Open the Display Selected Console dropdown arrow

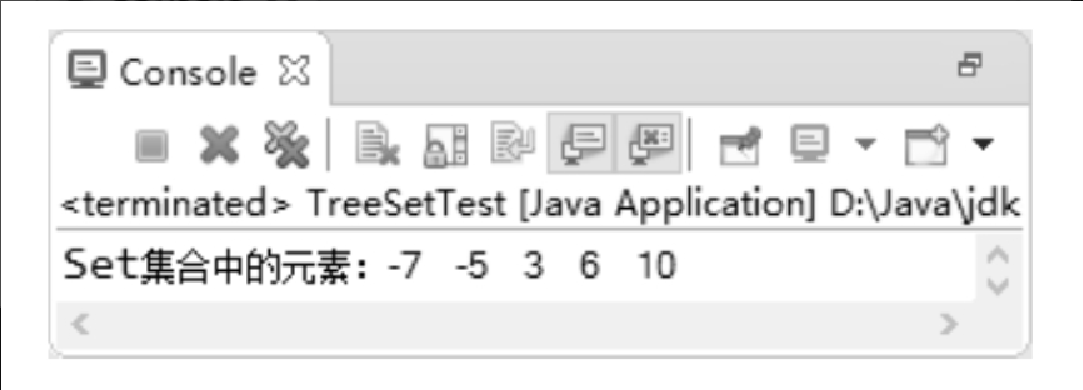click(x=864, y=146)
